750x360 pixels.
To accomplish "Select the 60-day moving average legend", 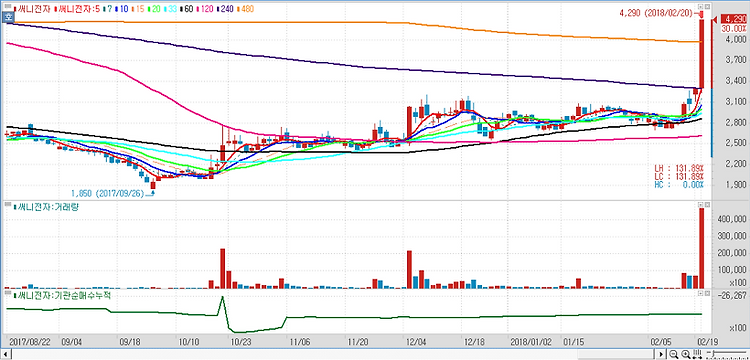I will 187,9.
